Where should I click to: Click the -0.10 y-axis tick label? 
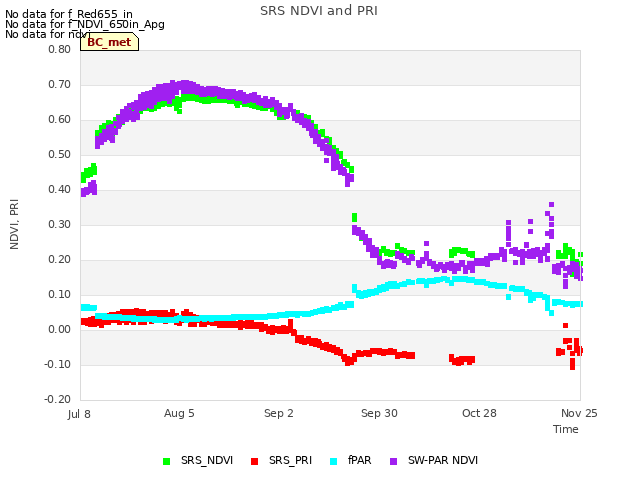pyautogui.click(x=58, y=364)
